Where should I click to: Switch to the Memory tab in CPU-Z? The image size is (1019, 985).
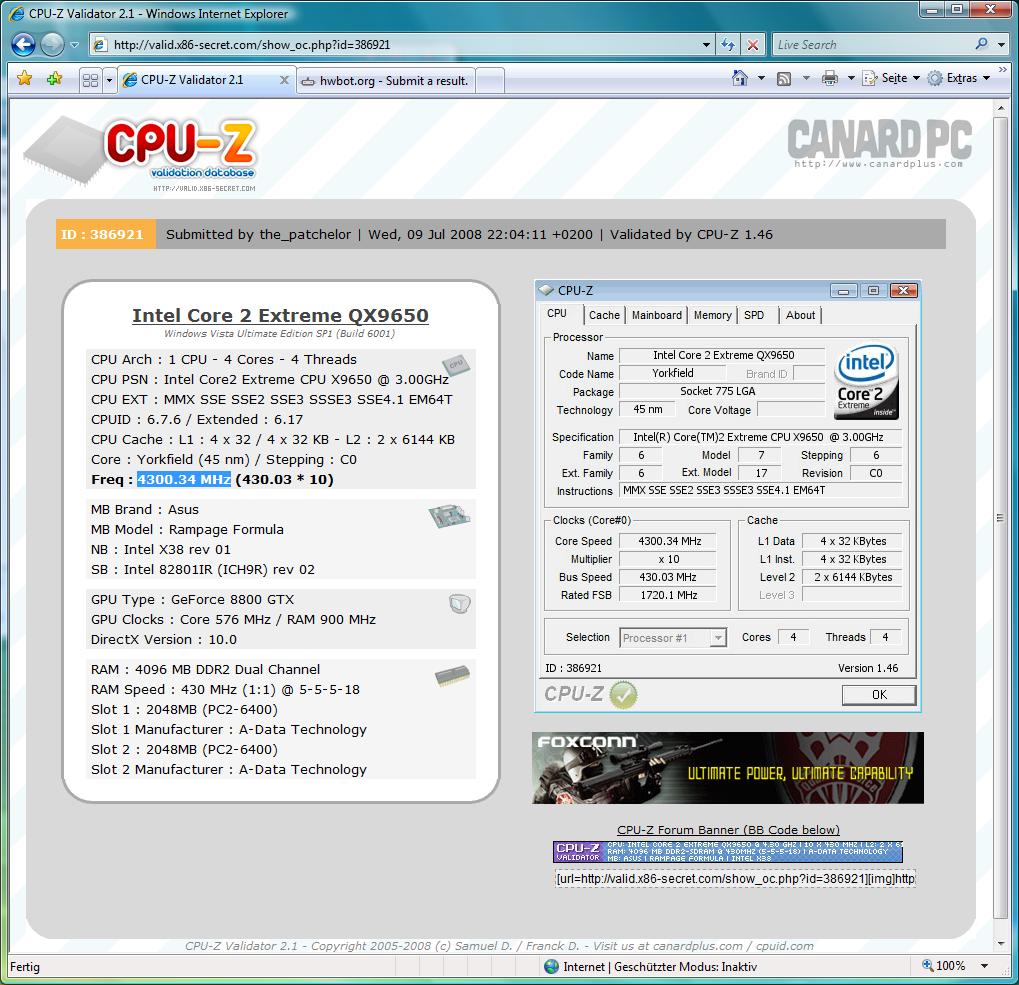coord(712,315)
